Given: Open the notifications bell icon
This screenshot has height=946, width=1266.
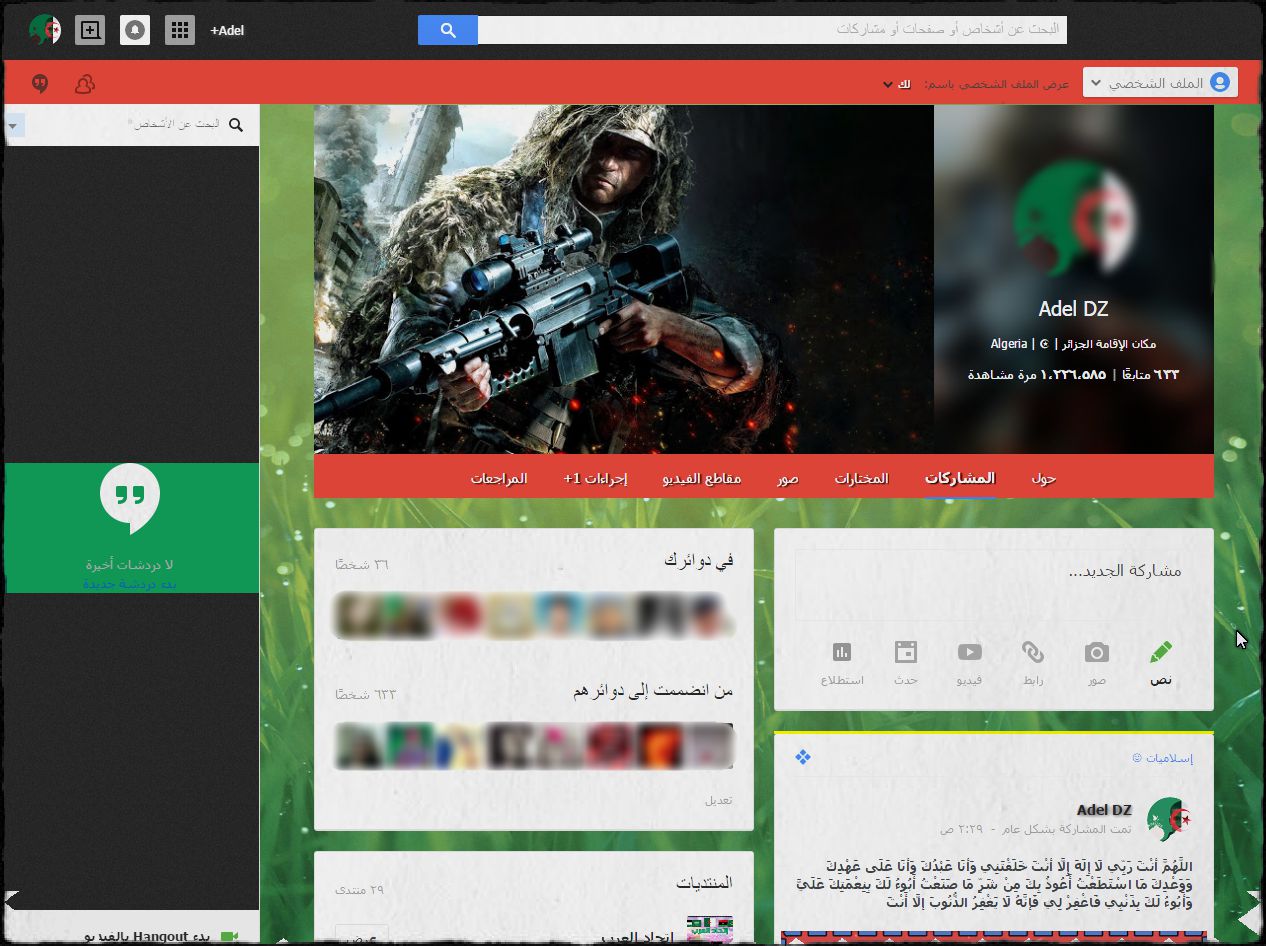Looking at the screenshot, I should pos(135,30).
